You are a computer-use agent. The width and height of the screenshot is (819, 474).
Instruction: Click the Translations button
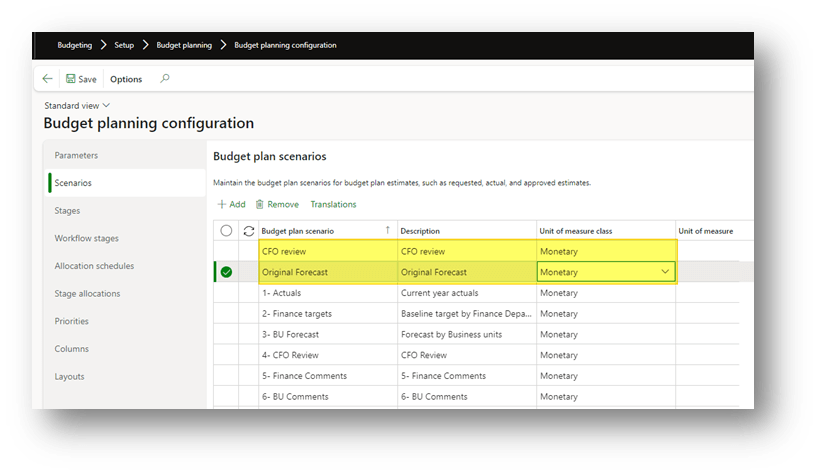point(333,204)
